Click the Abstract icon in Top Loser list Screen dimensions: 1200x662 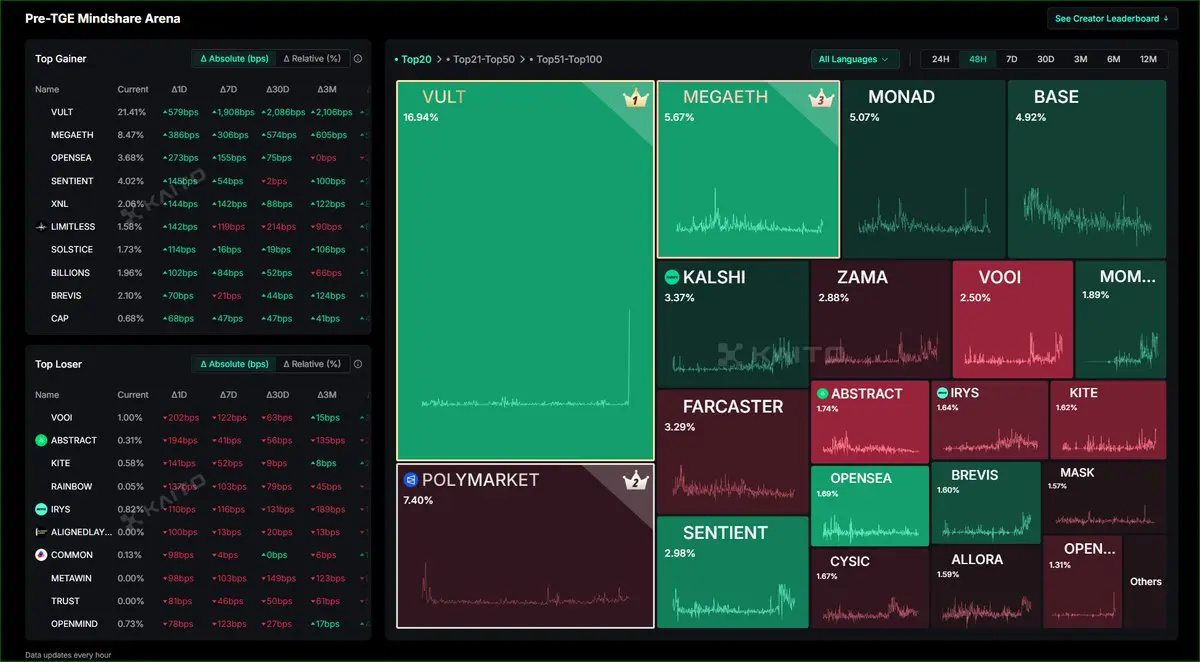[x=41, y=440]
